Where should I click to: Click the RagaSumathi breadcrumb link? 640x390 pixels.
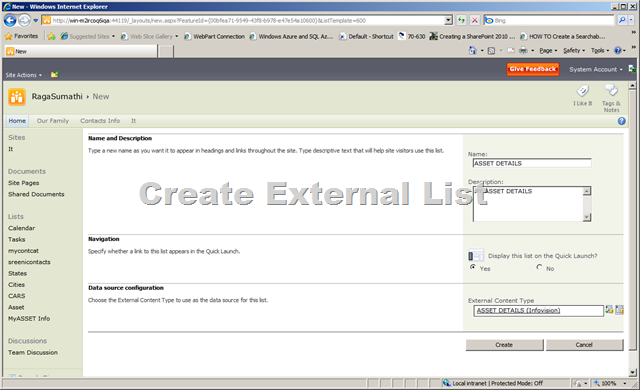click(57, 96)
